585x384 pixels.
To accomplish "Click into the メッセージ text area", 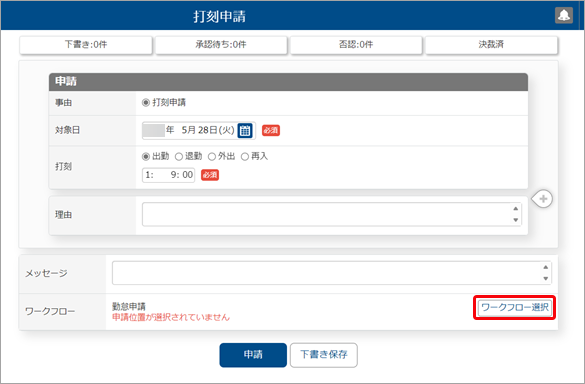I will coord(332,273).
